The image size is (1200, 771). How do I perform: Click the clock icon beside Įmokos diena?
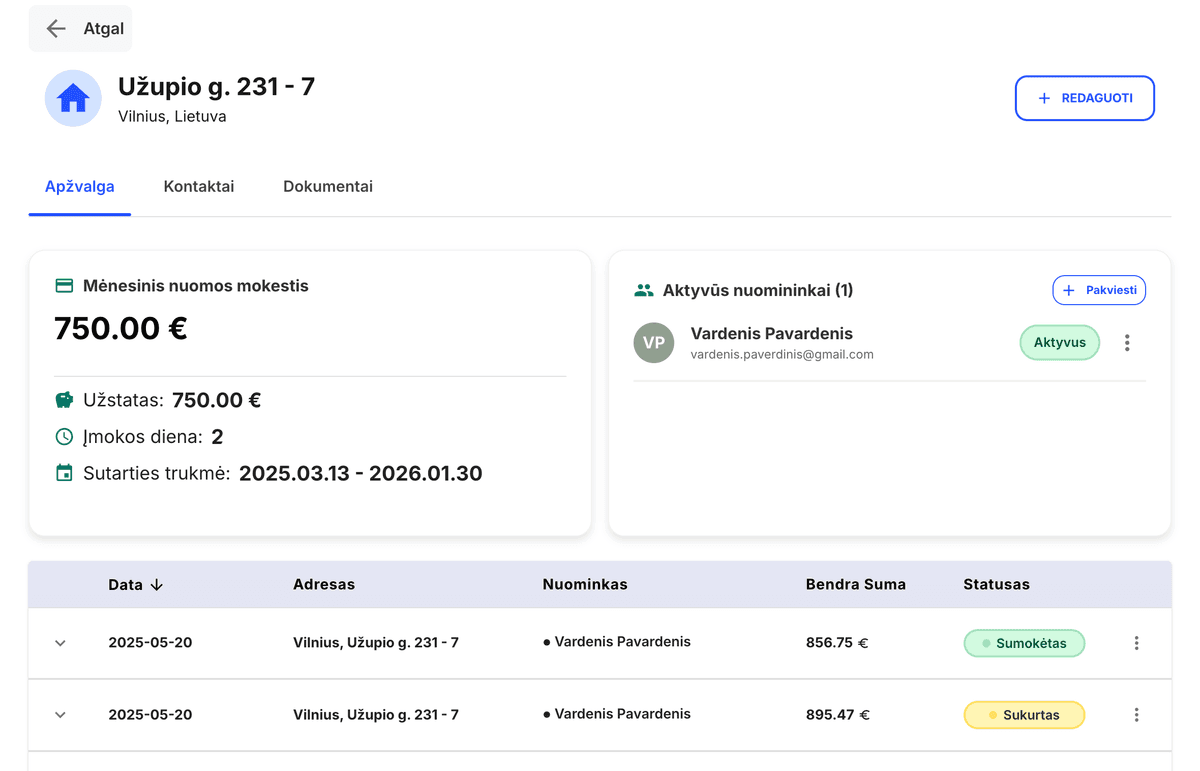coord(64,437)
